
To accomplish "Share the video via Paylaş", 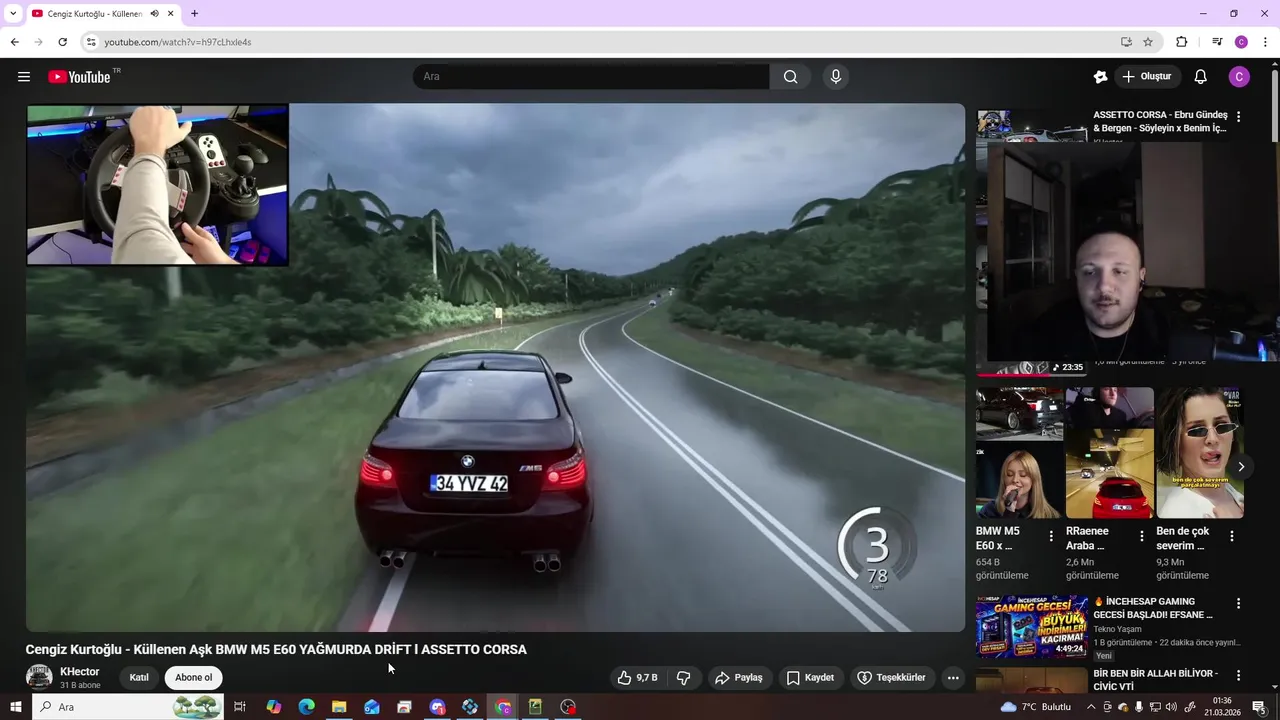I will (x=739, y=678).
